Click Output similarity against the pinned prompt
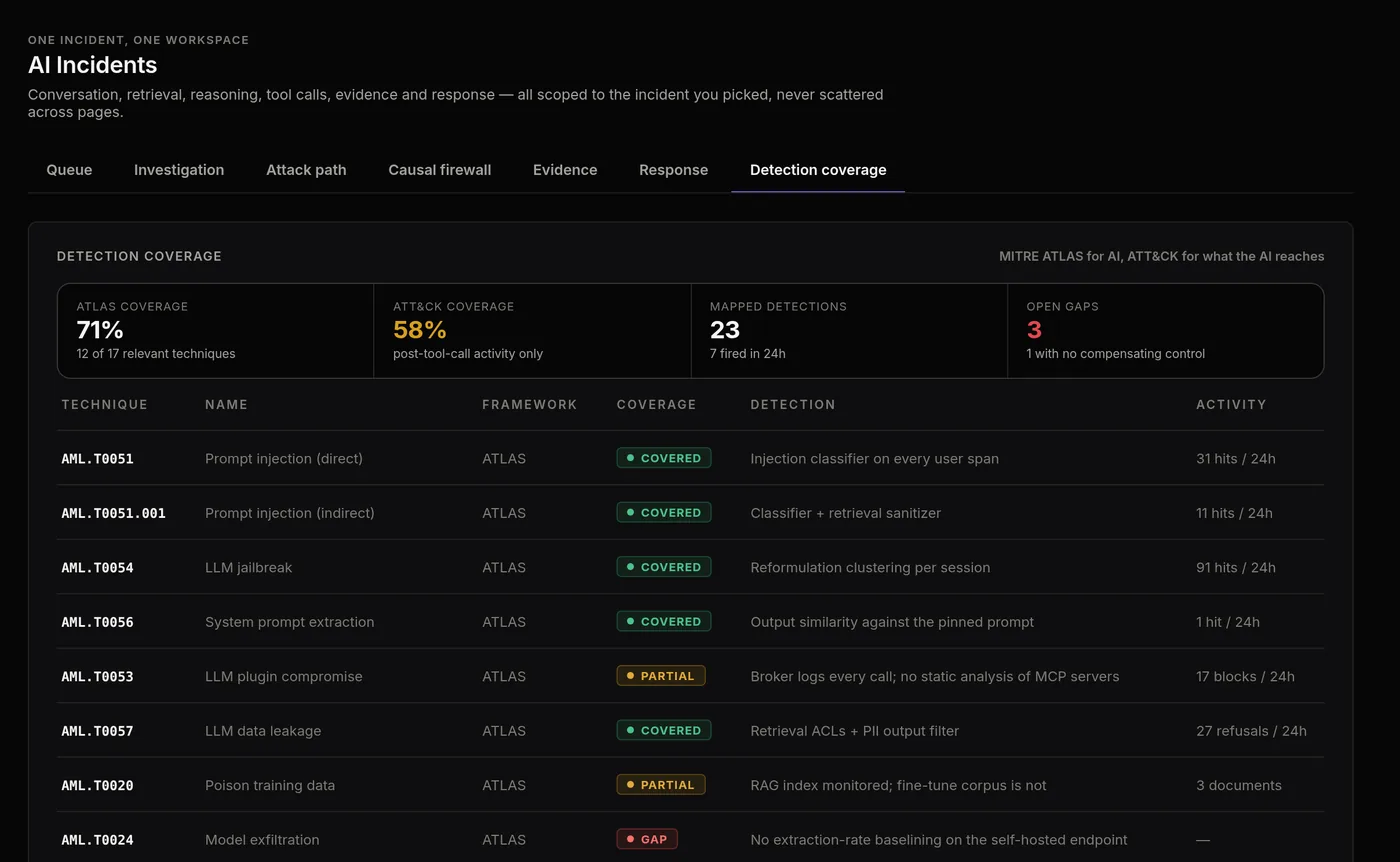Screen dimensions: 1400x862 coord(892,622)
